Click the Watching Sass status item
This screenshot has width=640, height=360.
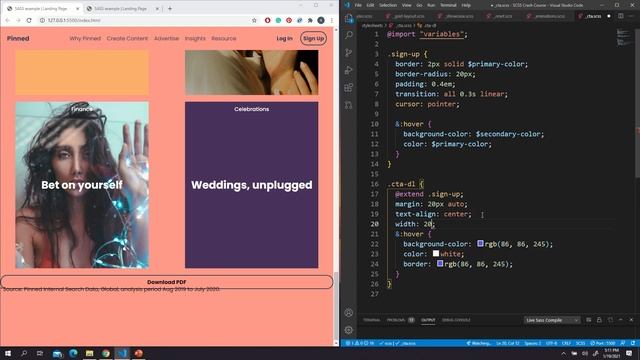click(x=479, y=343)
